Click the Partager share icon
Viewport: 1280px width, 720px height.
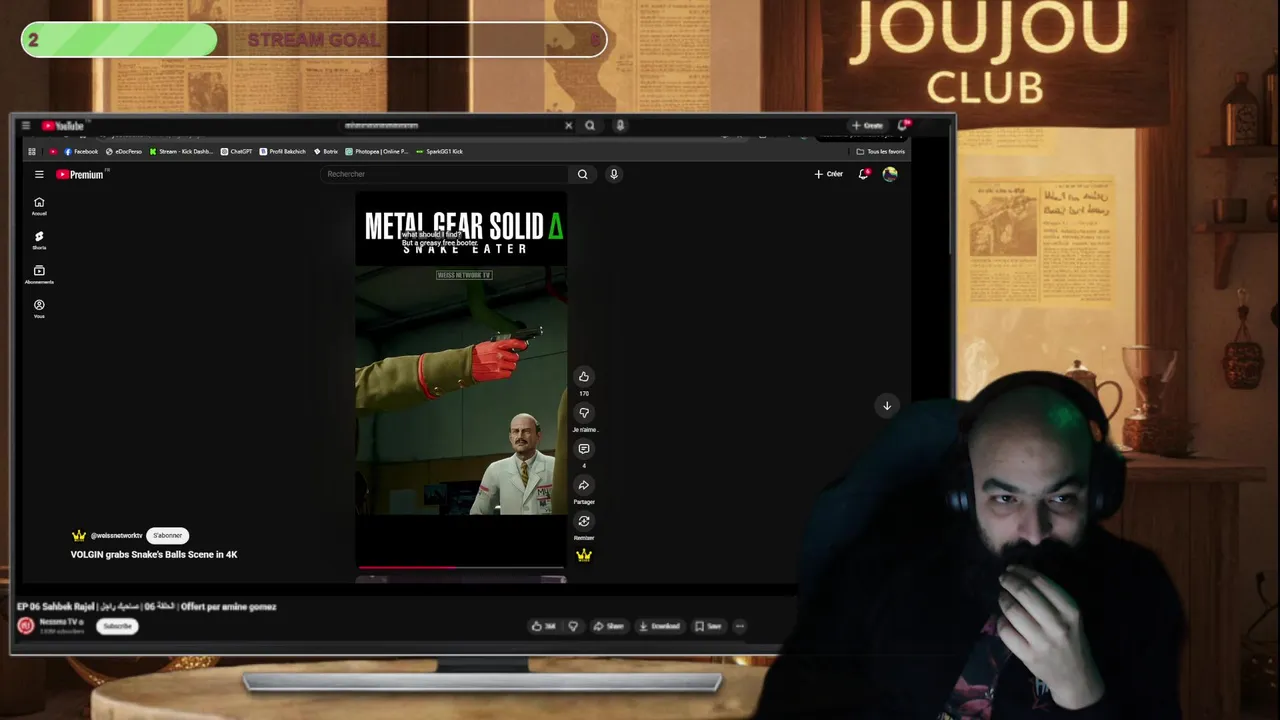pyautogui.click(x=584, y=485)
